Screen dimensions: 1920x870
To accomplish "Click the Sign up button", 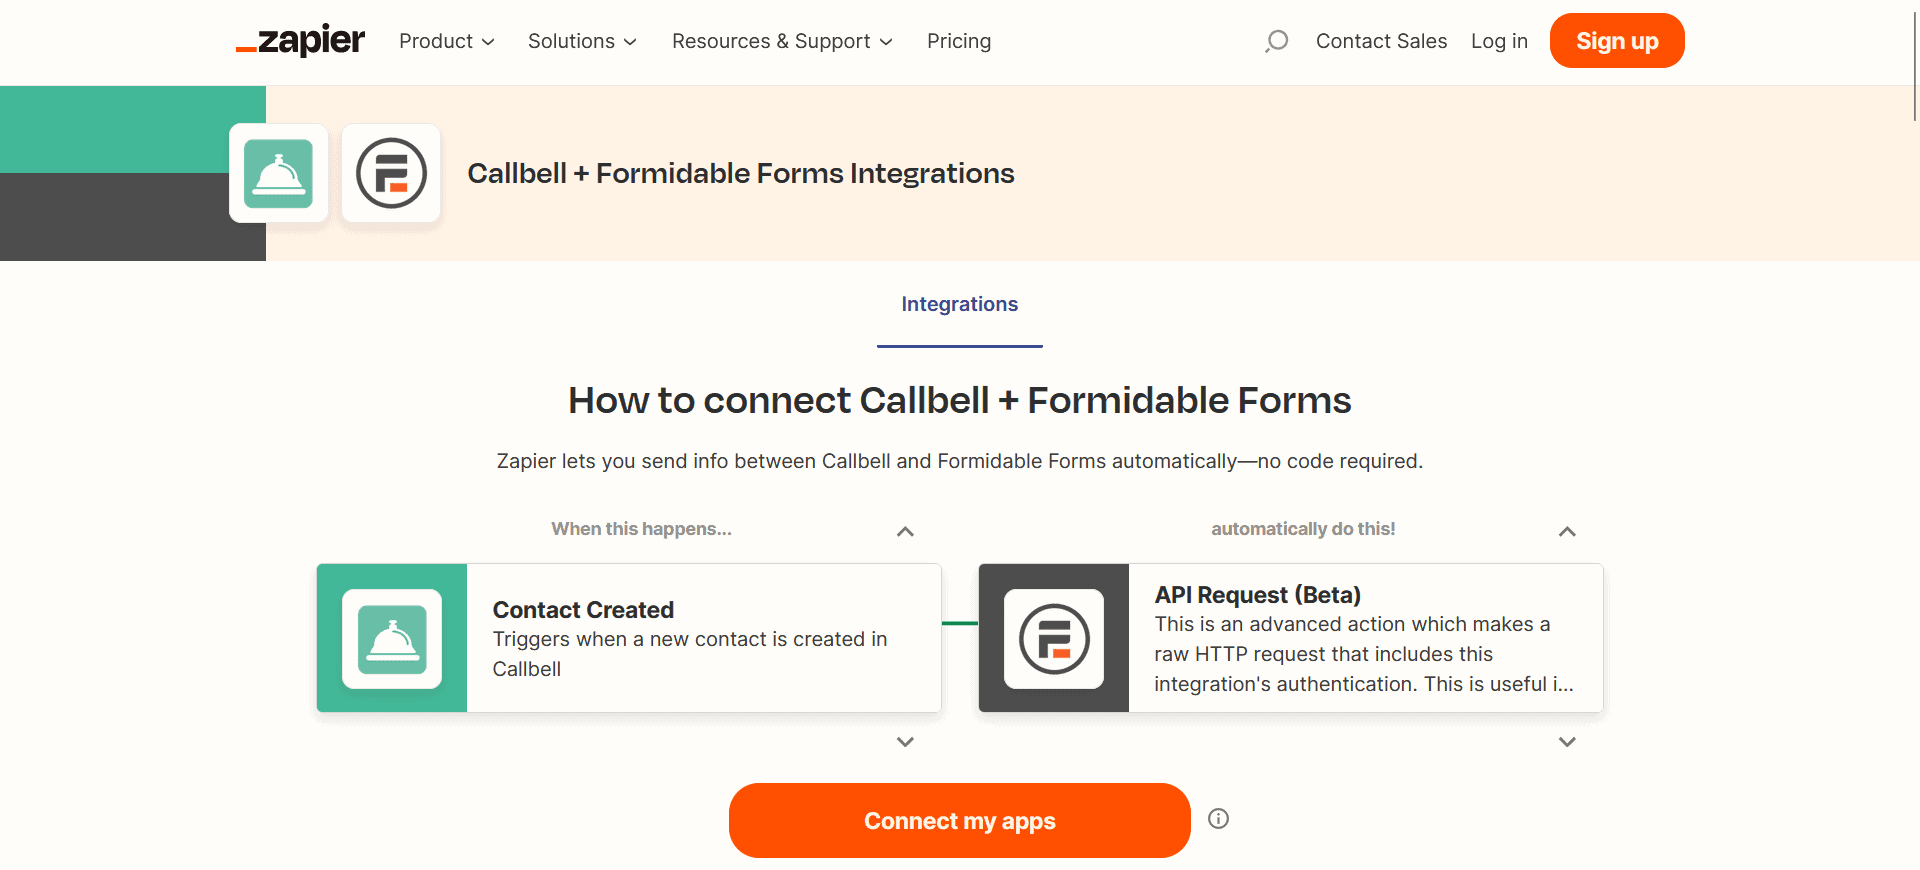I will [1616, 41].
